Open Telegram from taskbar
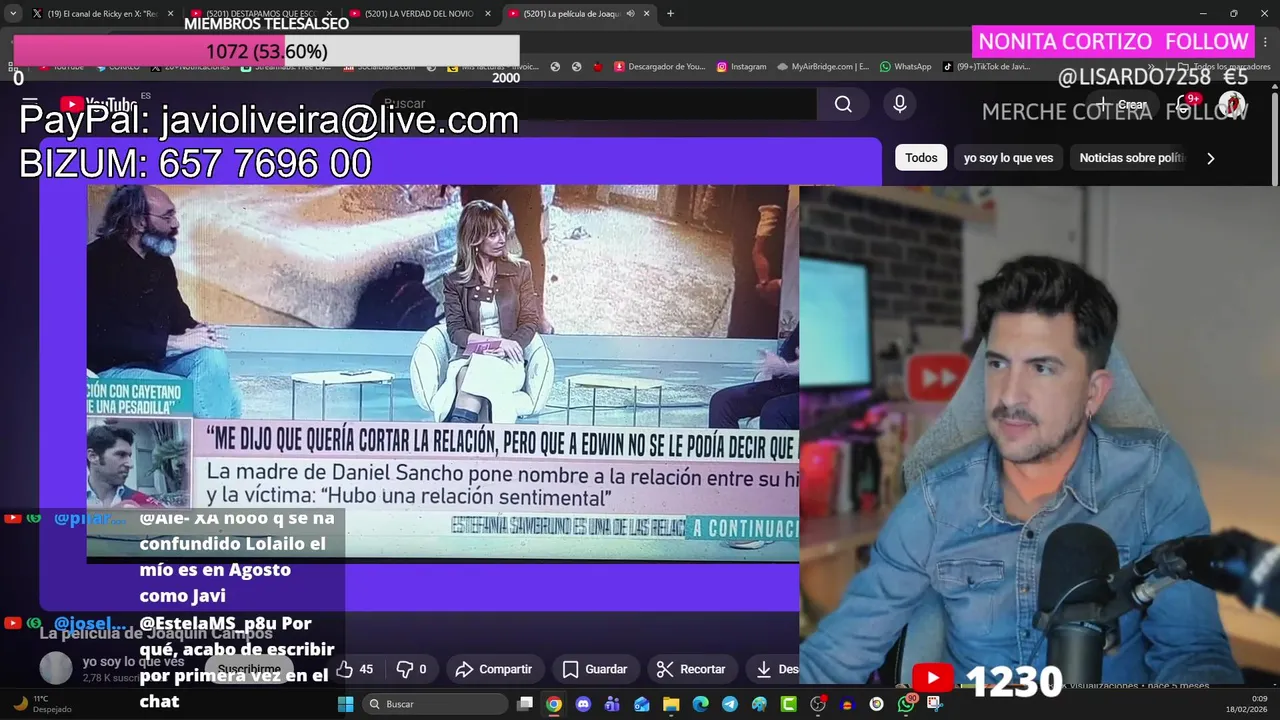1280x720 pixels. coord(730,704)
